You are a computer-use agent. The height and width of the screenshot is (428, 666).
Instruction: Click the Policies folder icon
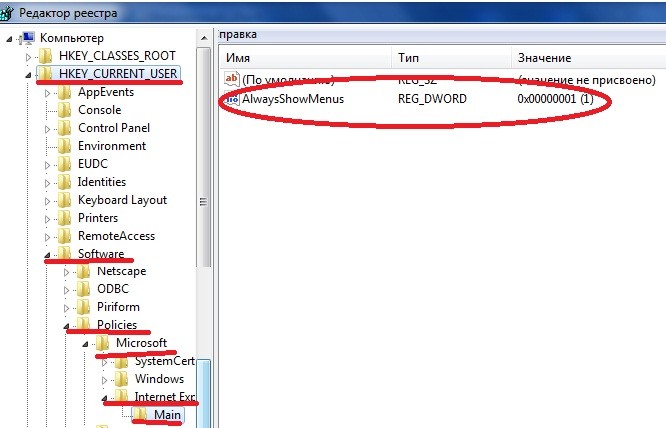tap(84, 324)
